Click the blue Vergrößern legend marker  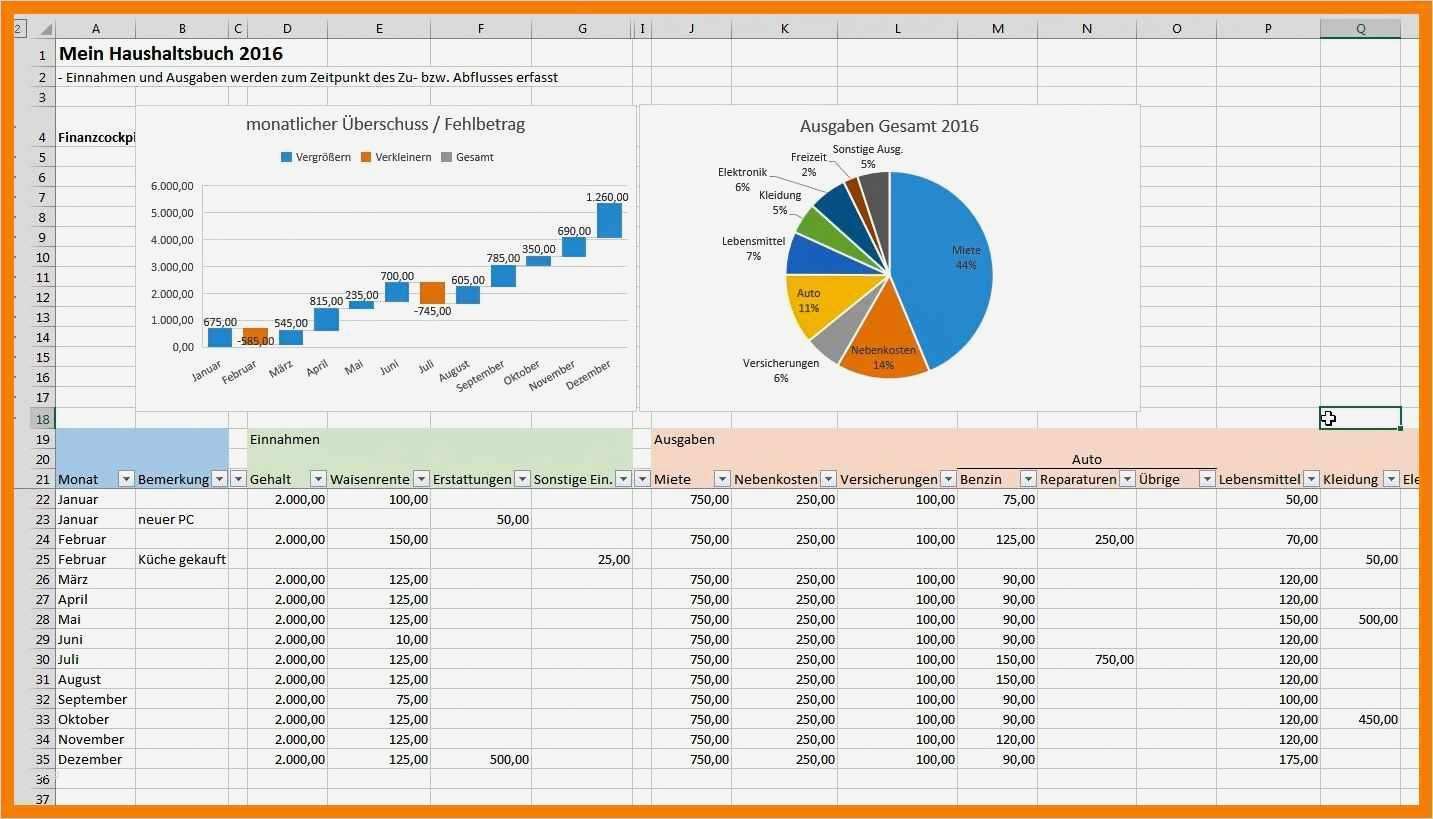coord(284,157)
